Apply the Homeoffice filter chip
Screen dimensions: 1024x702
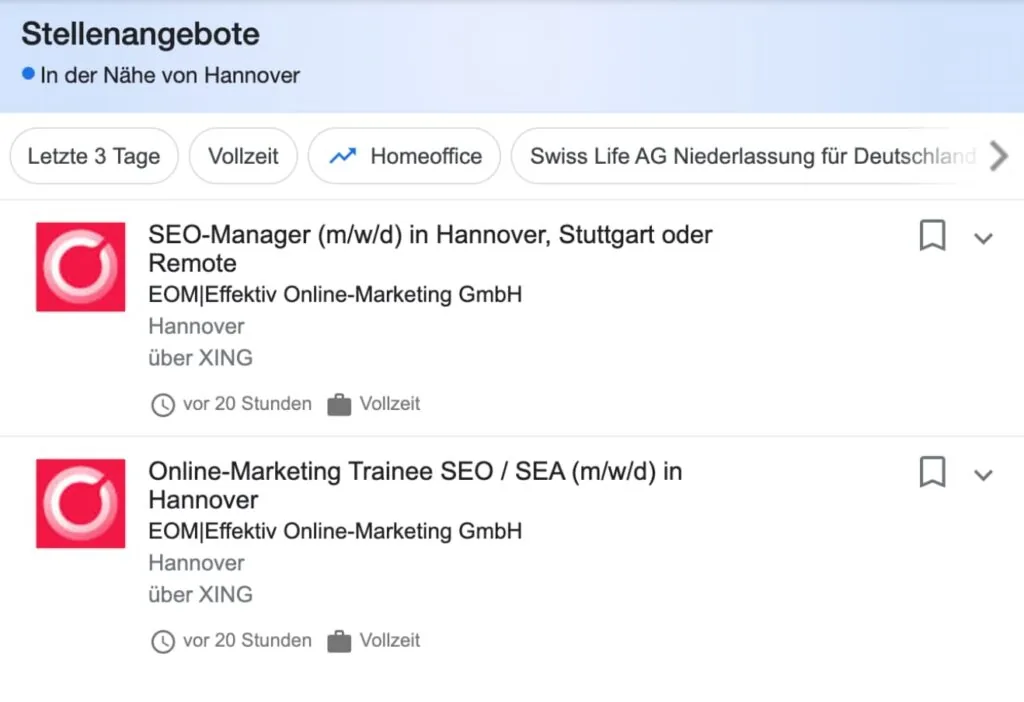click(404, 156)
